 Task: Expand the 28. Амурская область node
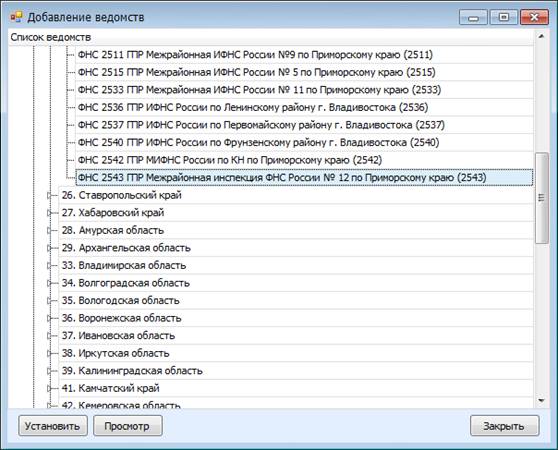click(49, 230)
